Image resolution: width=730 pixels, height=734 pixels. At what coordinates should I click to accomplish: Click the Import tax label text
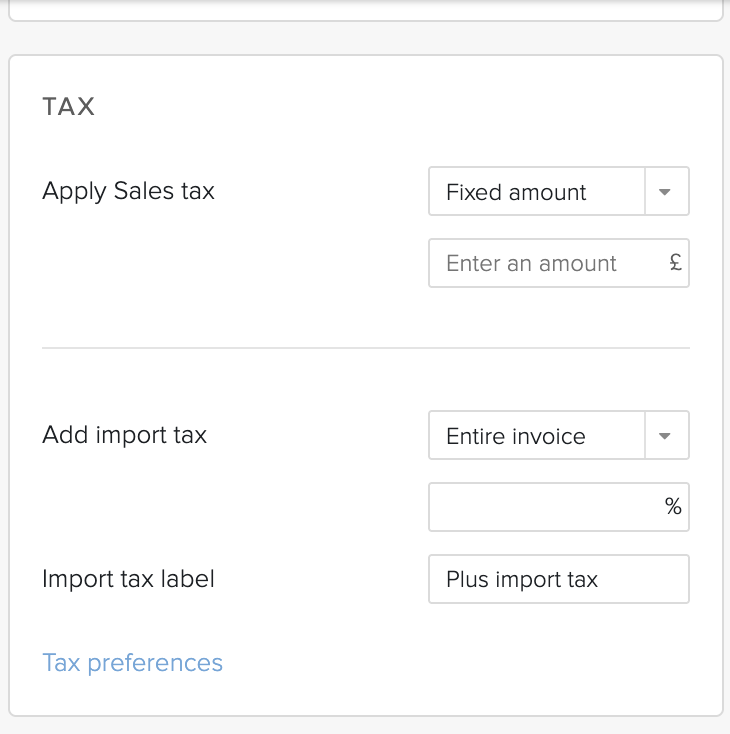(128, 579)
